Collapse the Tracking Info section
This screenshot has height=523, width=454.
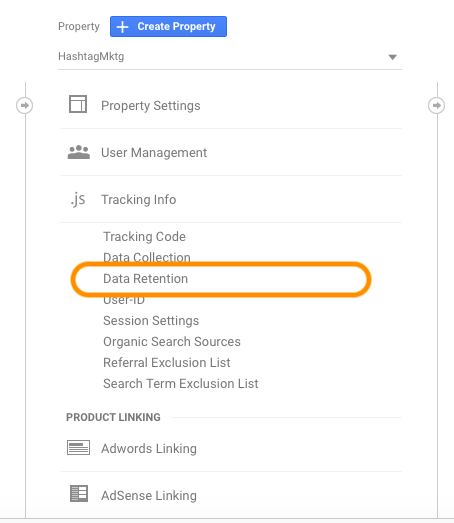click(138, 199)
